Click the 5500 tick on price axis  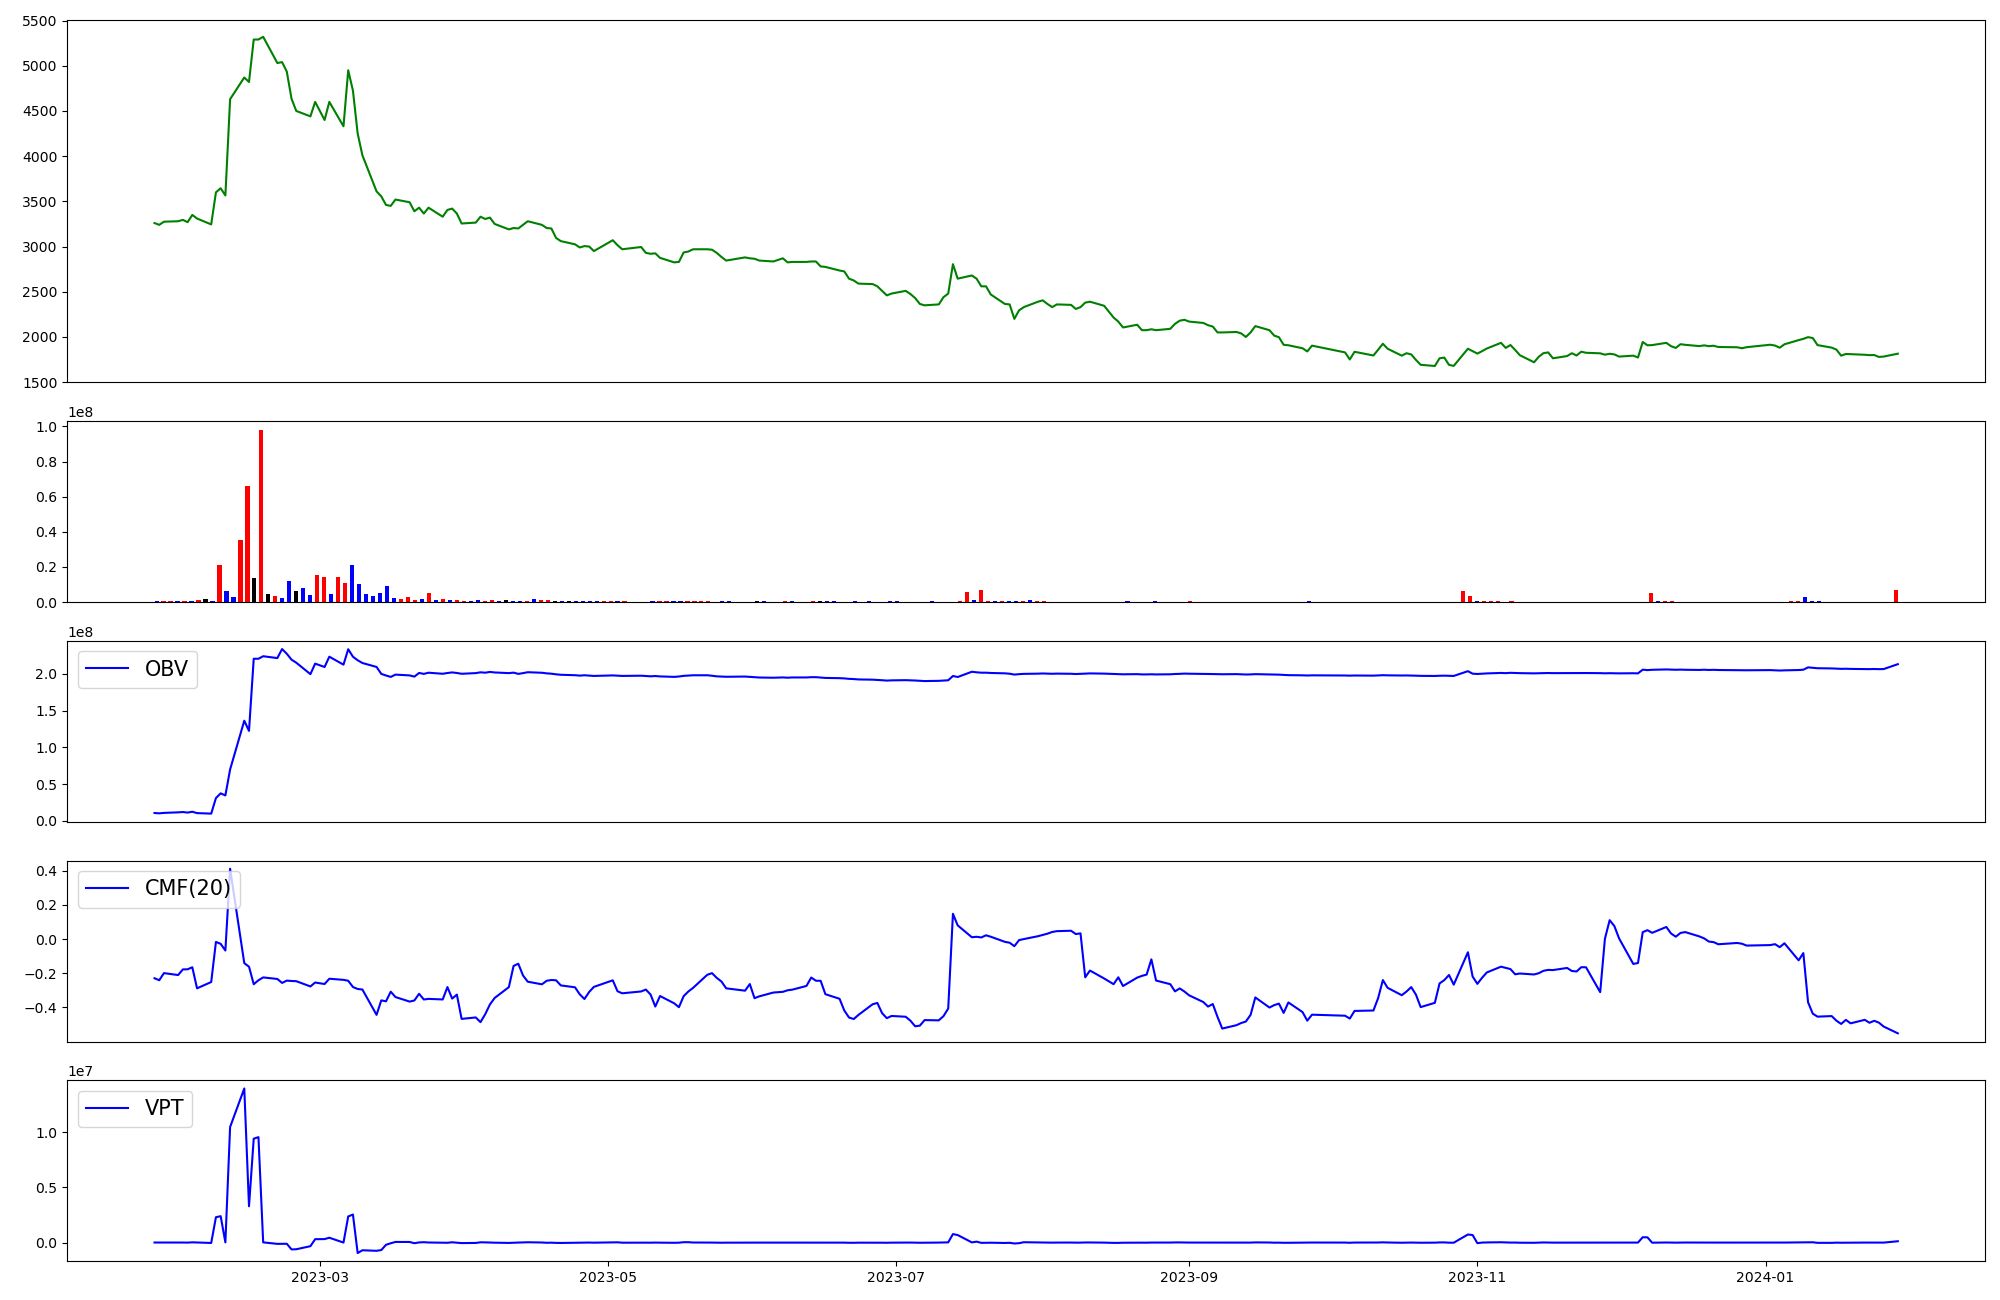point(40,21)
